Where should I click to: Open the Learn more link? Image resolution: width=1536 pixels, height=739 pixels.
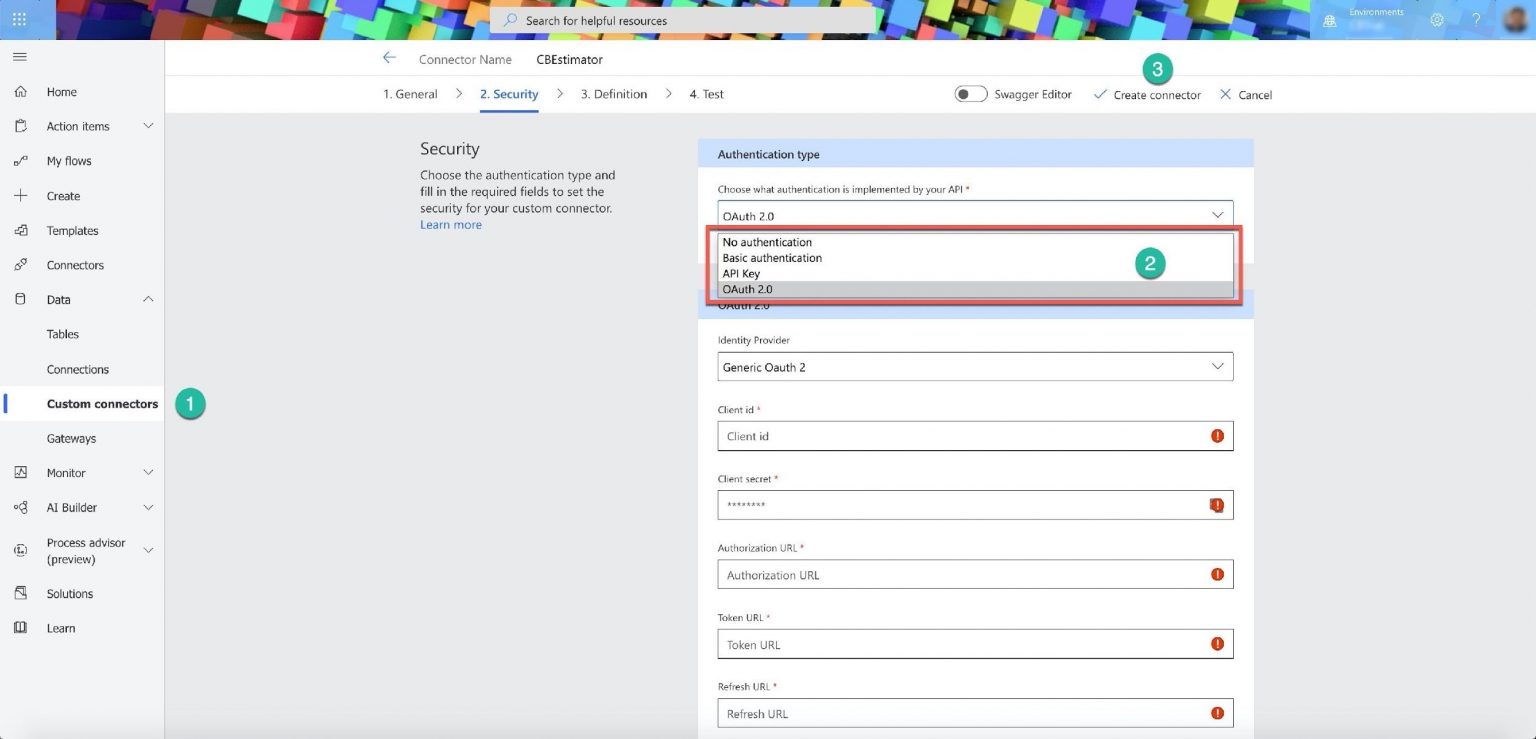tap(450, 225)
